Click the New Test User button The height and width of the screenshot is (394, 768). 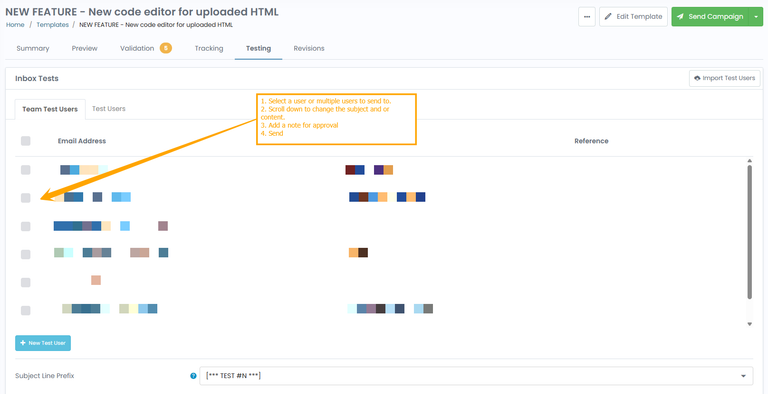43,343
